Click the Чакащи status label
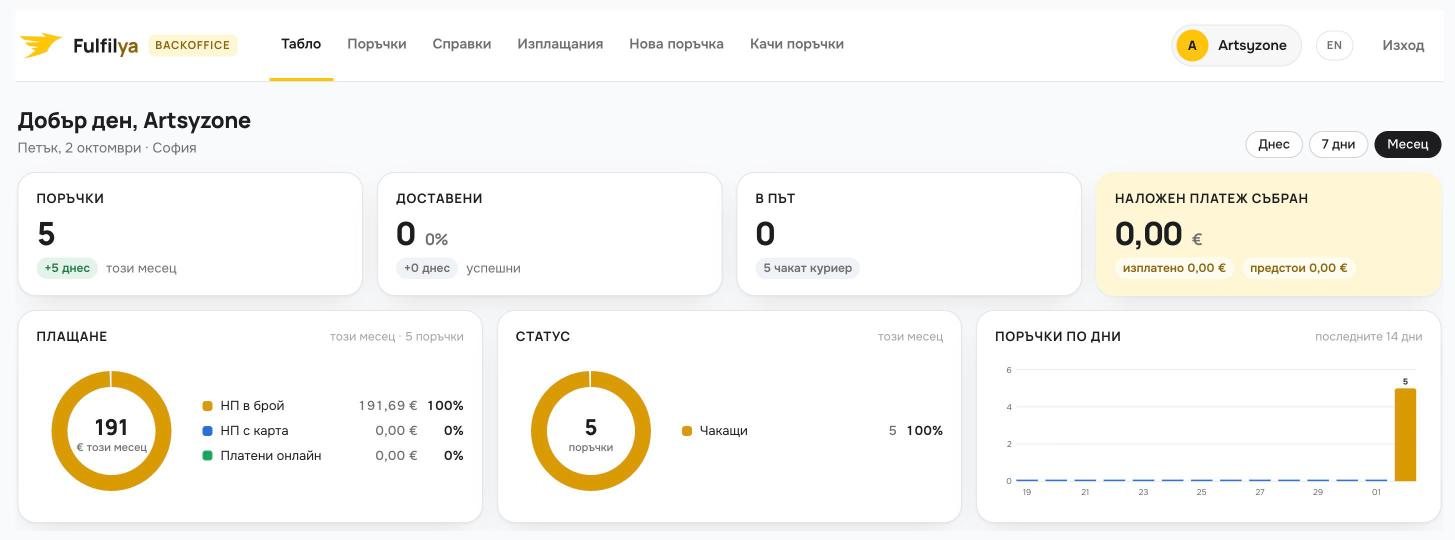 (724, 431)
